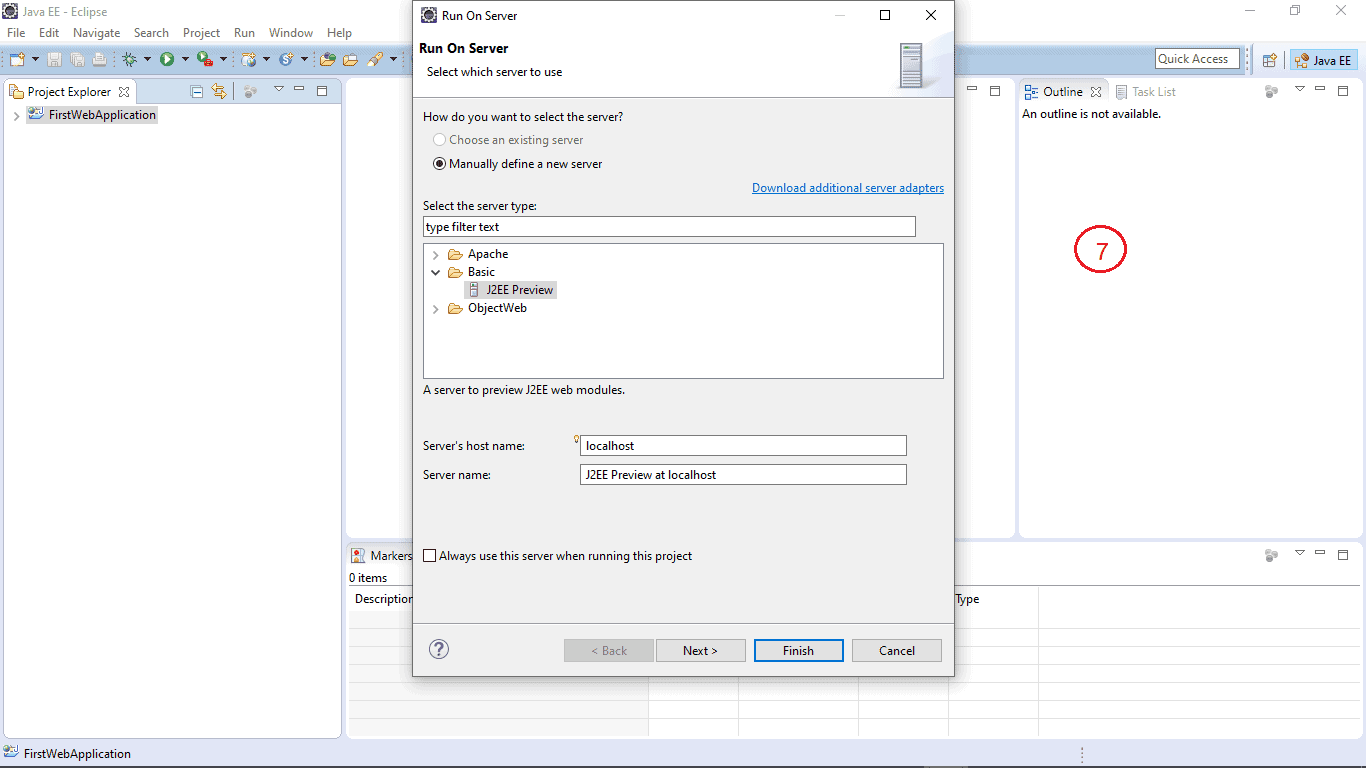This screenshot has width=1366, height=768.
Task: Click the help question mark icon
Action: (439, 649)
